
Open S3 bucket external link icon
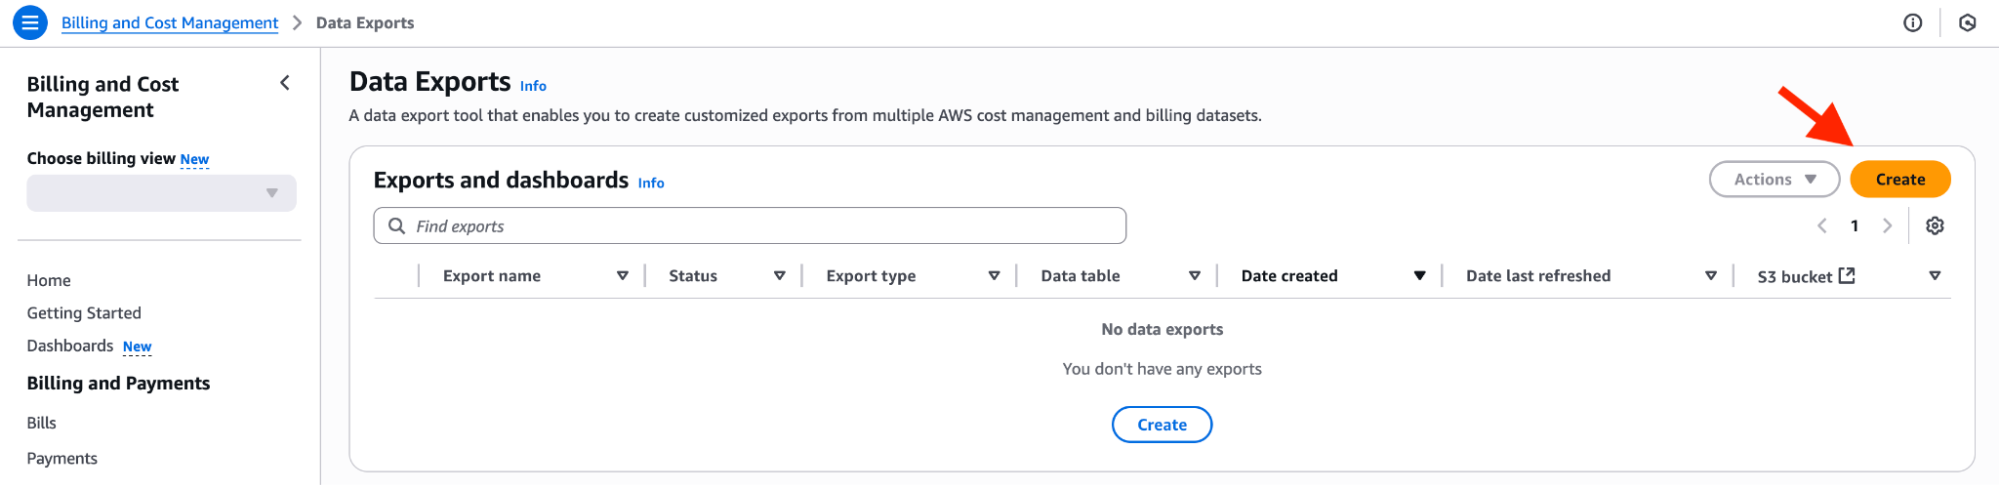click(1847, 275)
